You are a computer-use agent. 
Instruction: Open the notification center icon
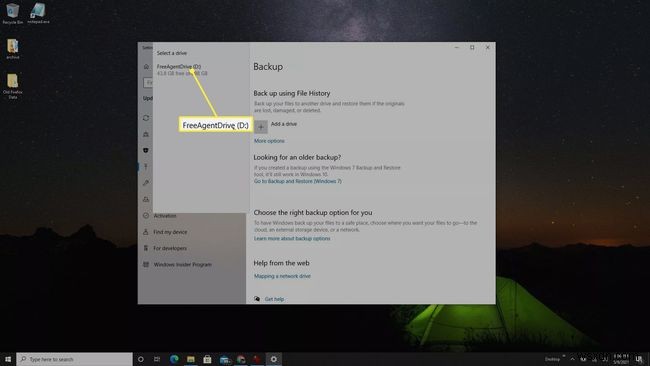click(639, 359)
